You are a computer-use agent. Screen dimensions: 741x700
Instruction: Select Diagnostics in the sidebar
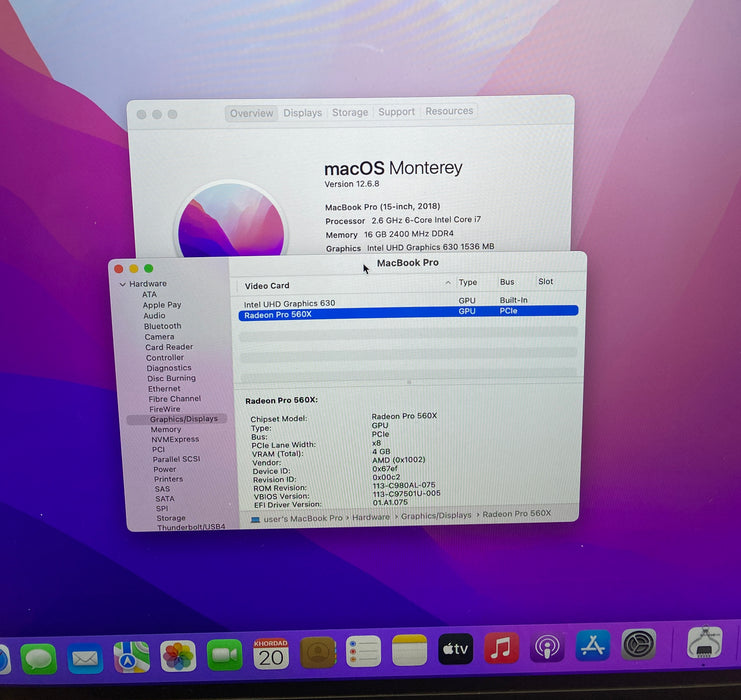(169, 368)
